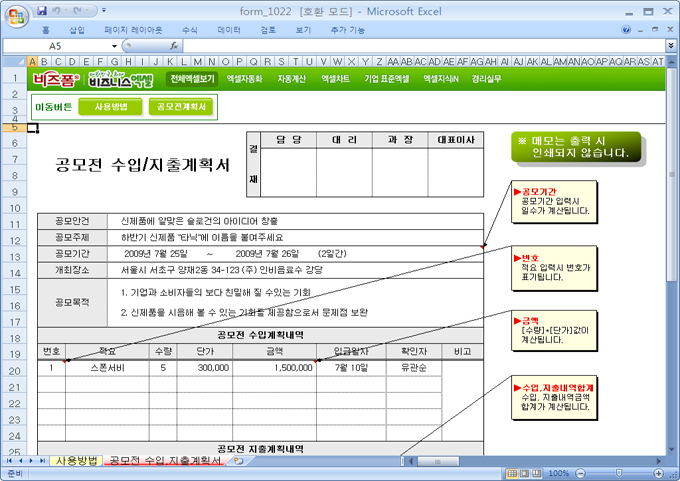The height and width of the screenshot is (481, 680).
Task: Open Excel help question mark icon
Action: tap(628, 30)
